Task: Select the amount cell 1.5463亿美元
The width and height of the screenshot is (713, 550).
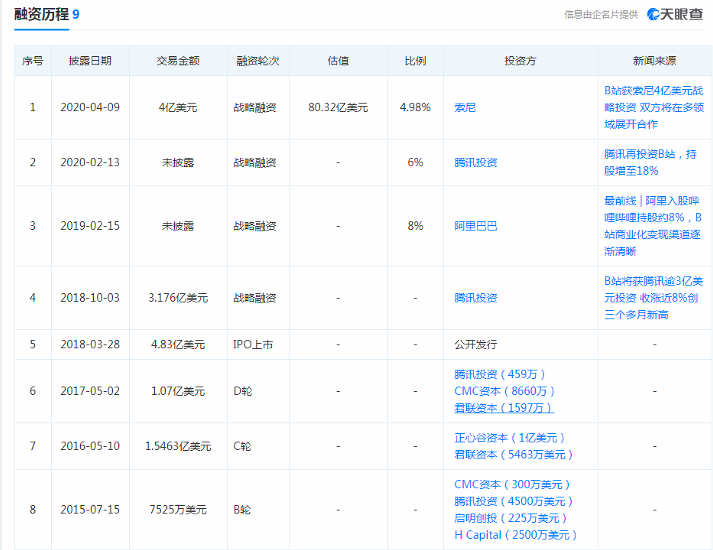Action: coord(178,446)
